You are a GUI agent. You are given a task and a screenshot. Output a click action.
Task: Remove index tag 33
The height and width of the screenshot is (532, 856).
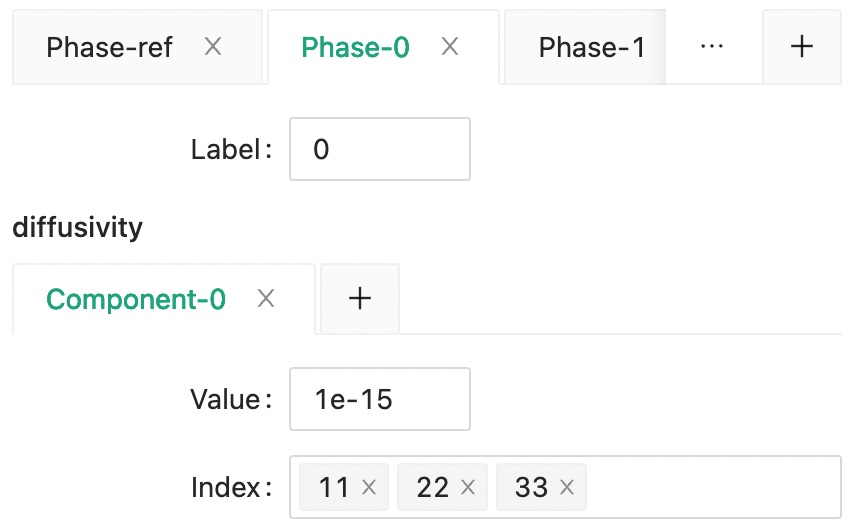click(x=567, y=488)
